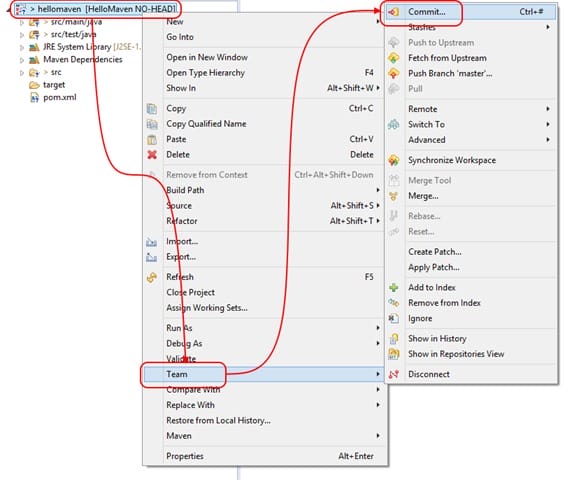
Task: Click the Disconnect icon
Action: coord(393,374)
